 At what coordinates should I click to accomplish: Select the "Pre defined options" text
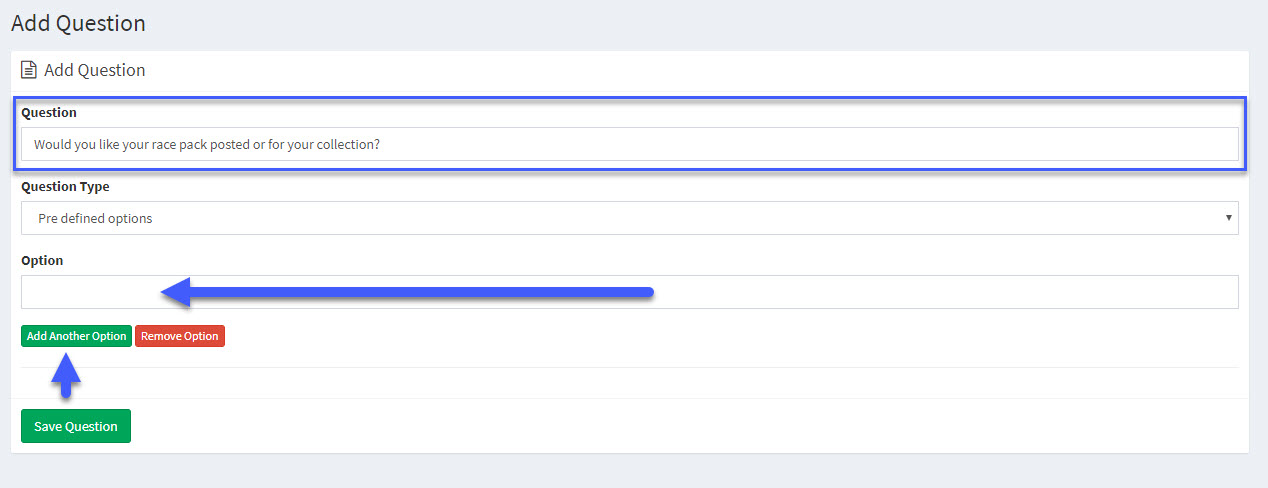tap(95, 218)
